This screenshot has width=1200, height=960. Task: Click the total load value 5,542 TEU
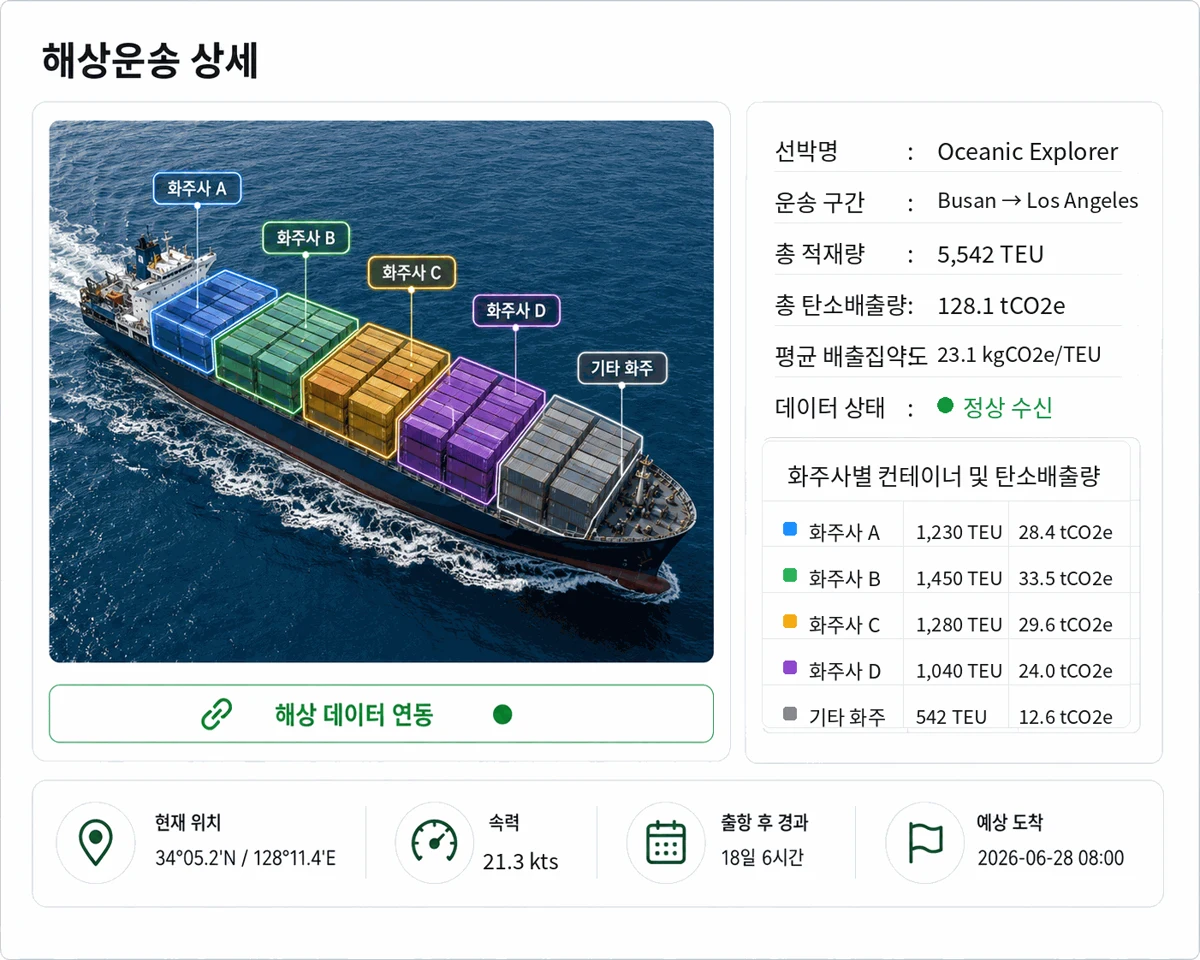coord(990,254)
